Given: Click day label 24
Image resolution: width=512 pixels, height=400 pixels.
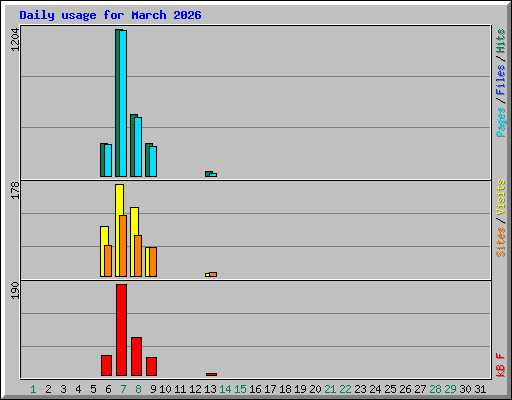Looking at the screenshot, I should [x=375, y=389].
